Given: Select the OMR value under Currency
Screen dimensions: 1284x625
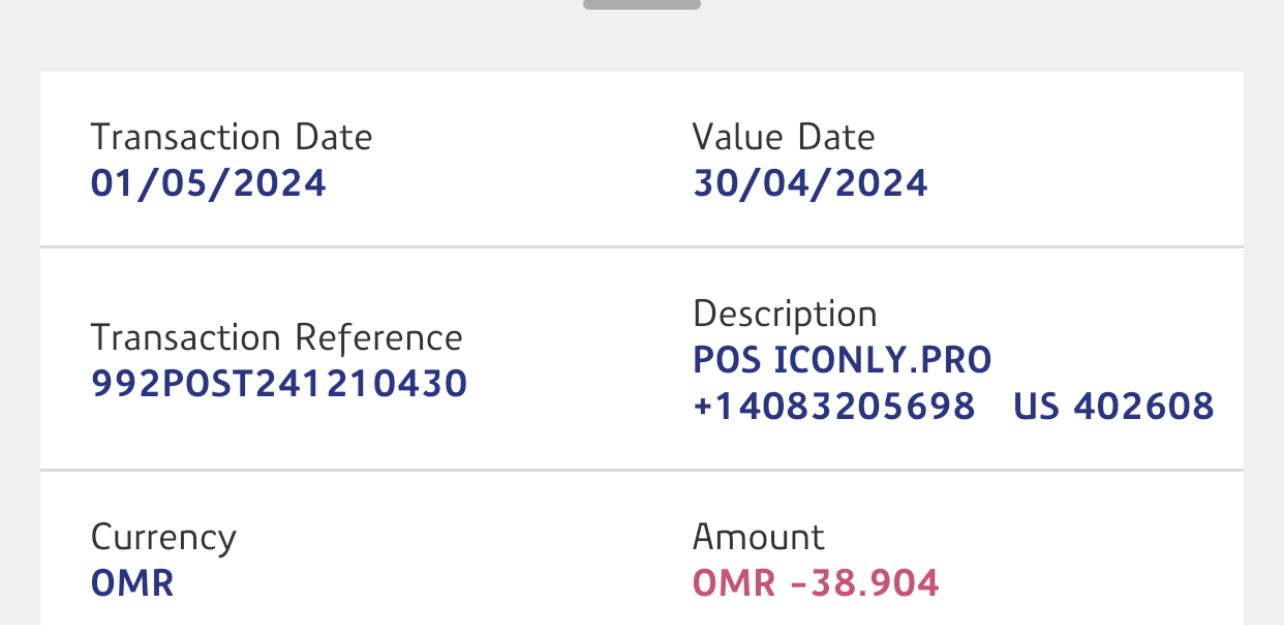Looking at the screenshot, I should click(x=132, y=584).
